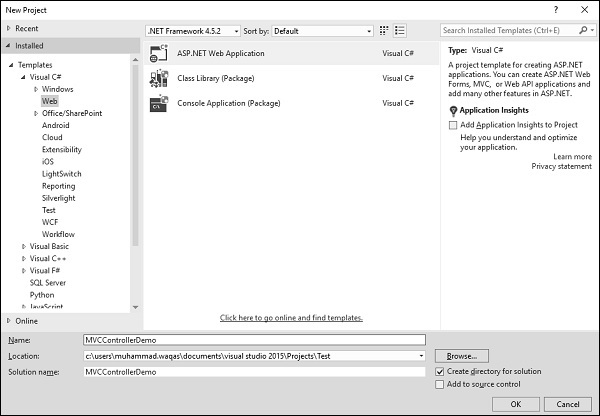Click the Cancel button
The height and width of the screenshot is (416, 600).
(568, 404)
